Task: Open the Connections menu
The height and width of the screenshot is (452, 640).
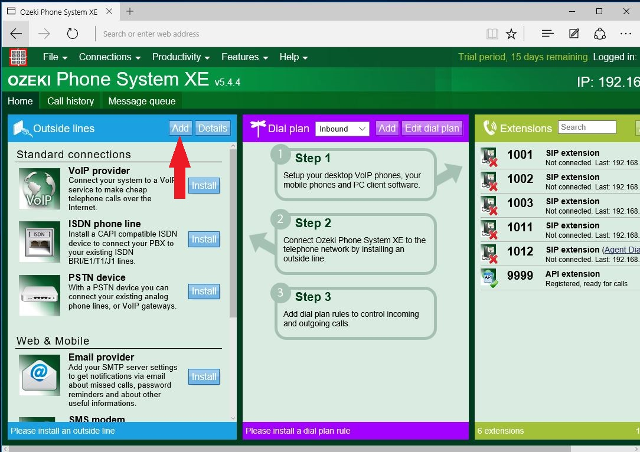Action: click(x=109, y=57)
